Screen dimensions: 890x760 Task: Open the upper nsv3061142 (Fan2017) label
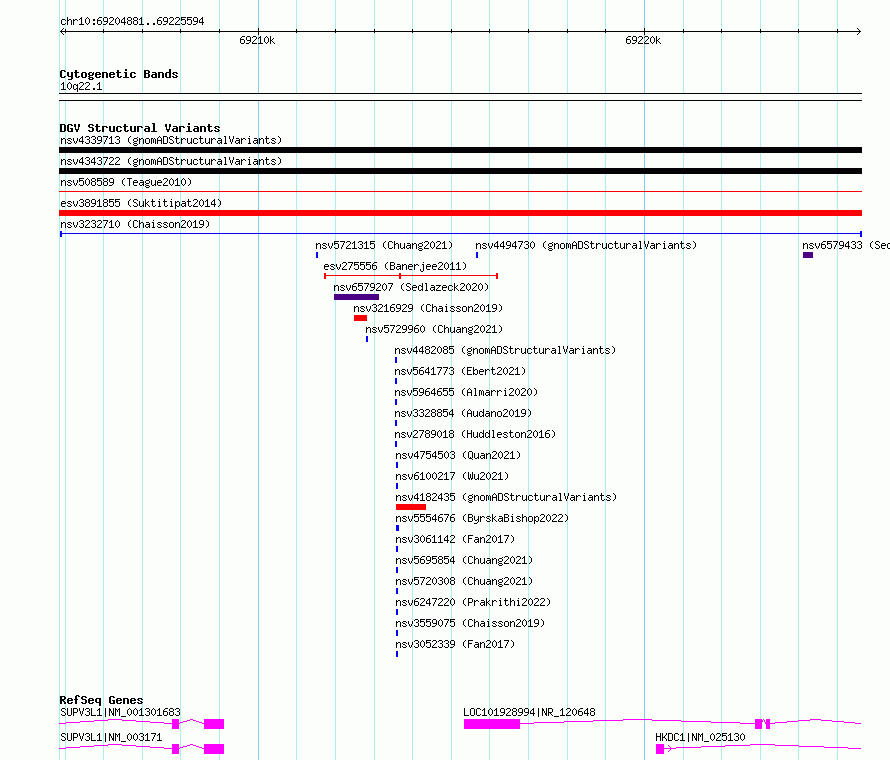click(x=455, y=539)
